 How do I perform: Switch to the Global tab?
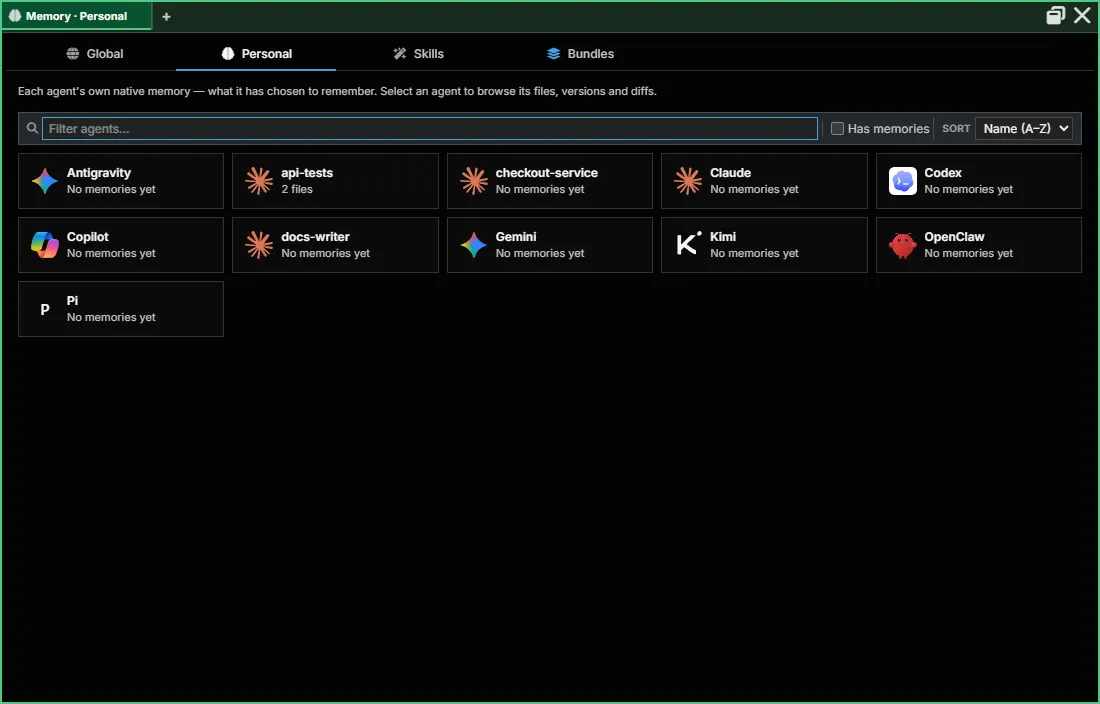95,53
